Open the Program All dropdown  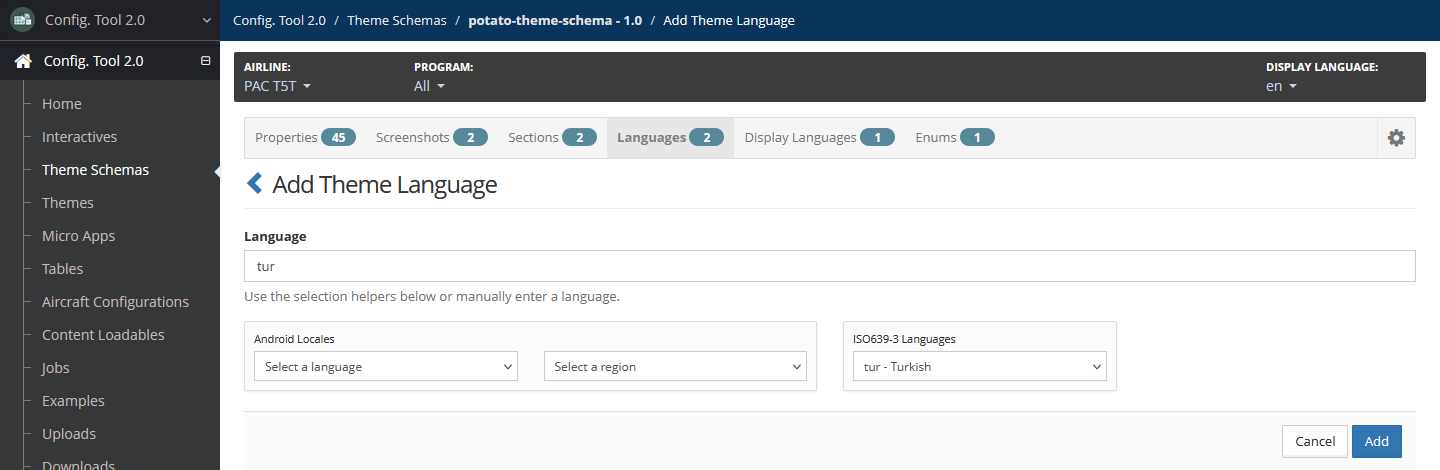(x=429, y=86)
